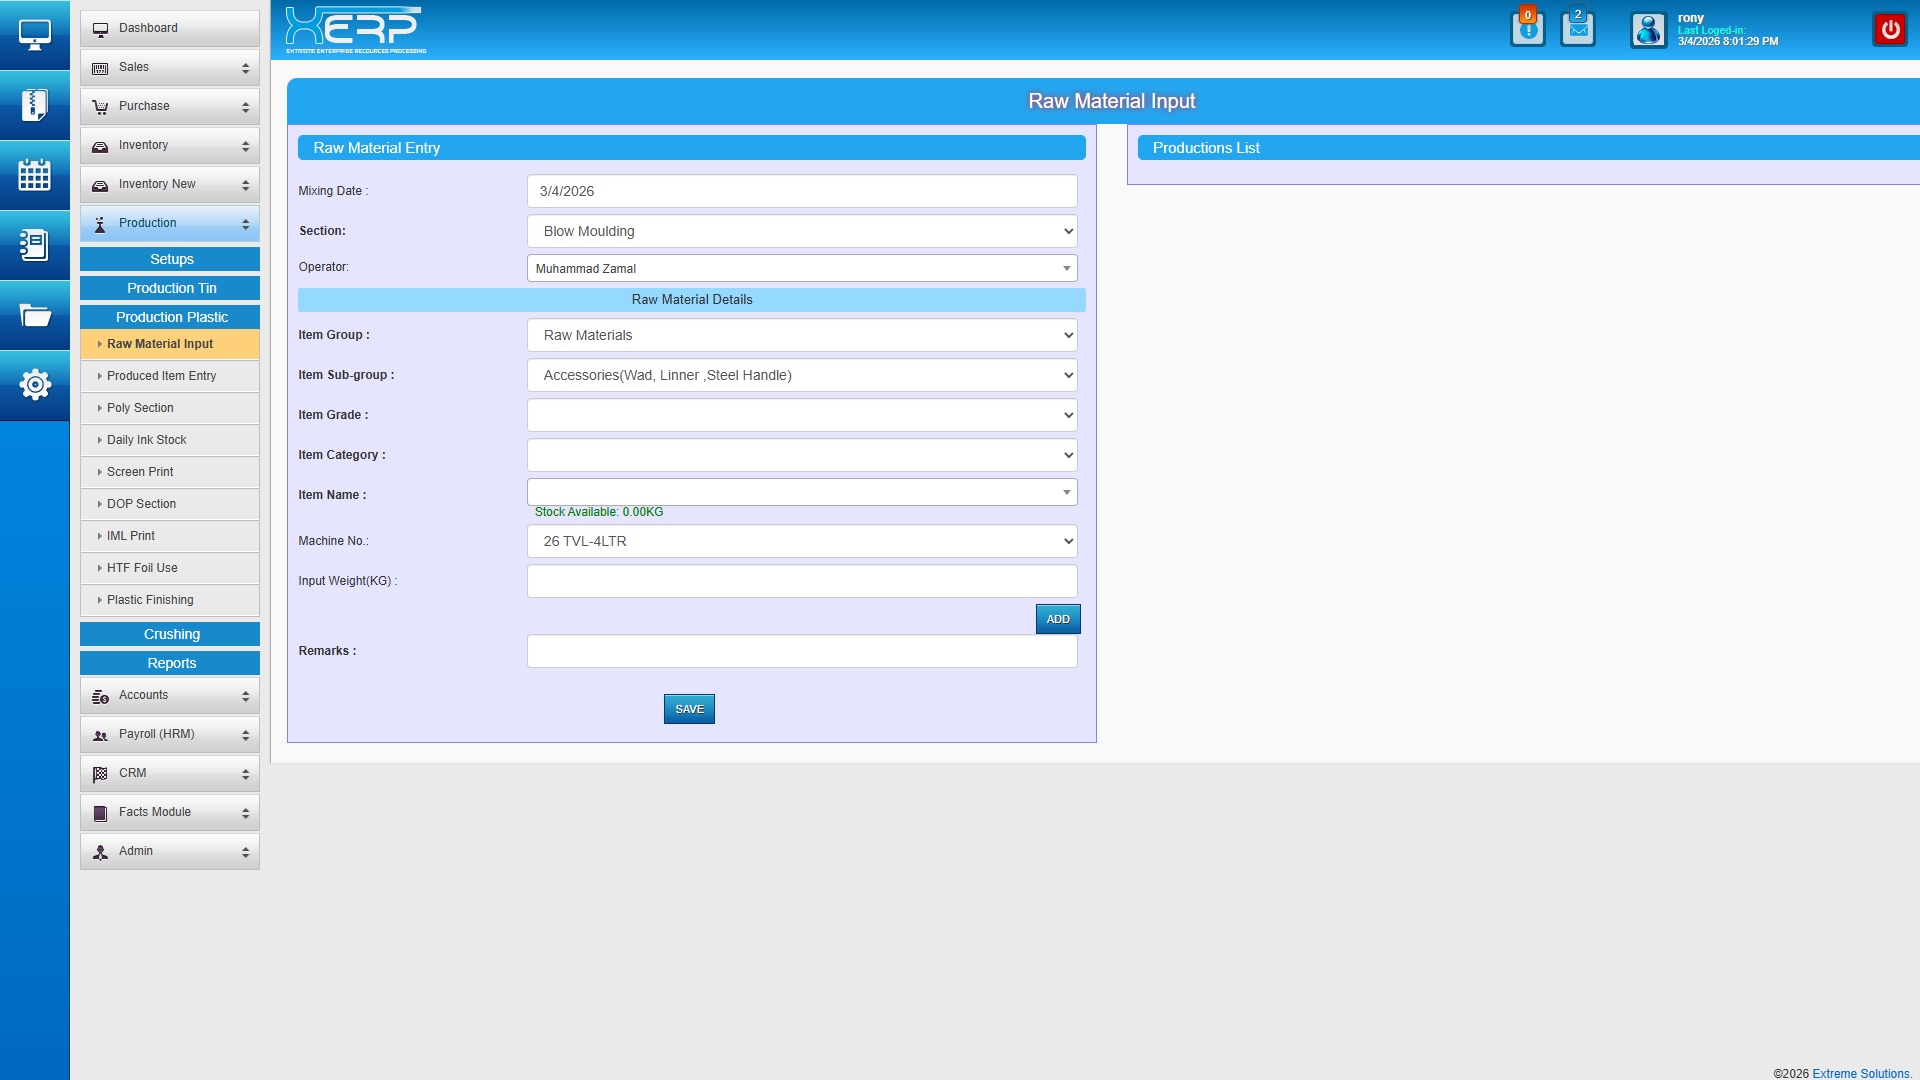This screenshot has width=1920, height=1080.
Task: Open the Item Sub-group dropdown
Action: tap(801, 375)
